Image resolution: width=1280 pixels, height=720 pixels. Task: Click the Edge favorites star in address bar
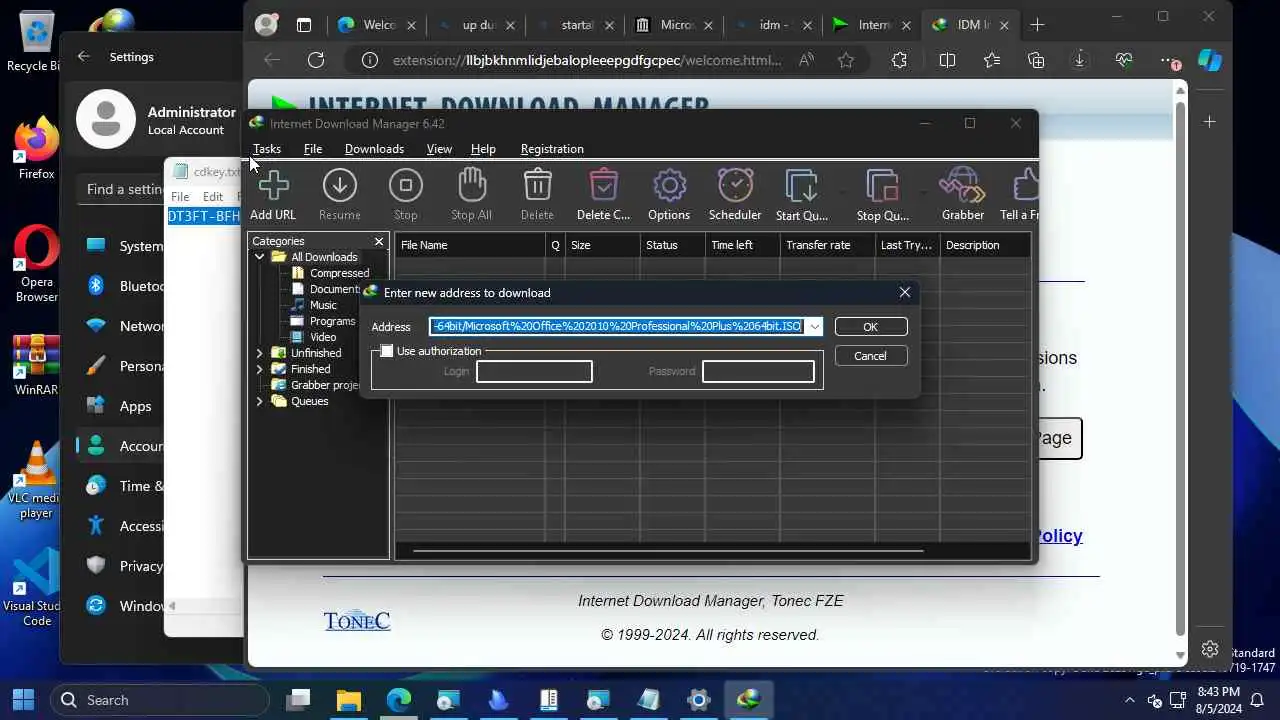tap(846, 60)
